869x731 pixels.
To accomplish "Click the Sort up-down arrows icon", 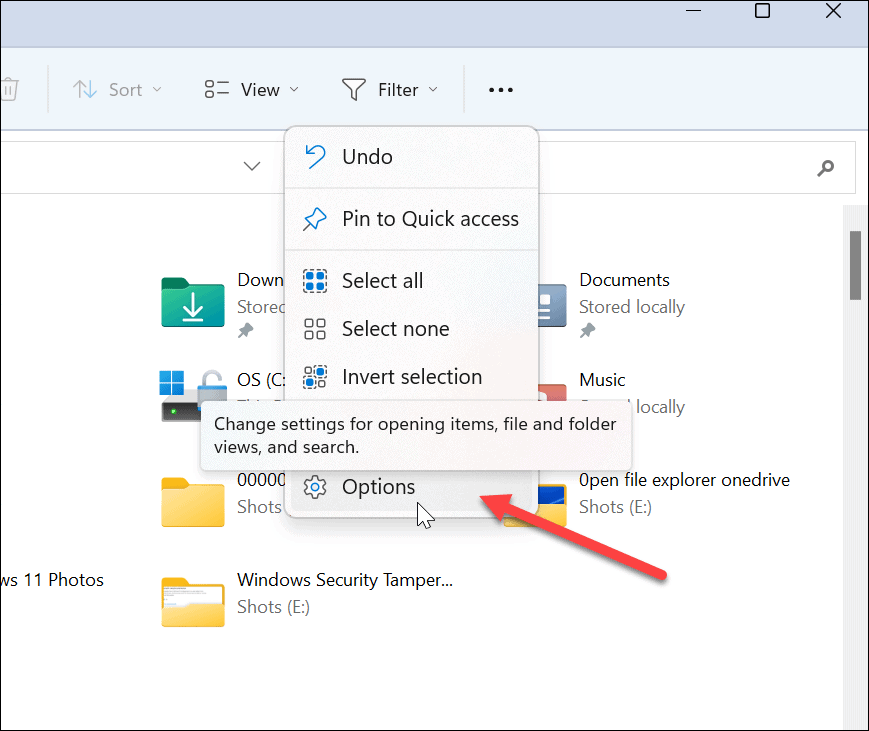I will 85,89.
